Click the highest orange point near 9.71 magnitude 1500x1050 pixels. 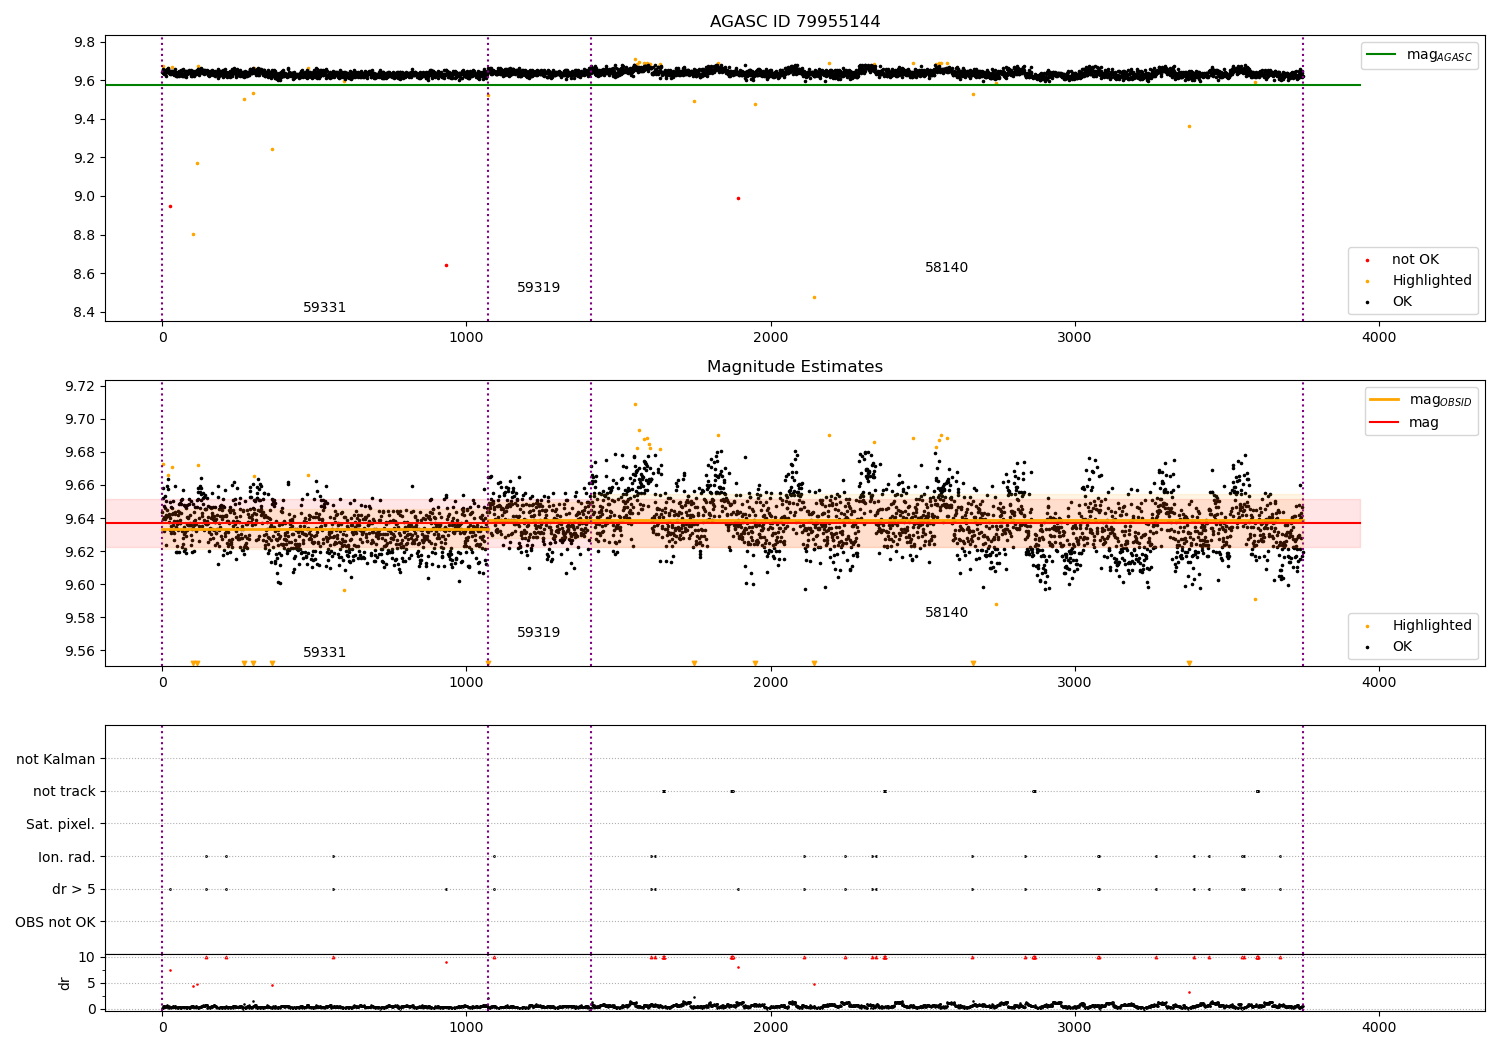(x=635, y=405)
